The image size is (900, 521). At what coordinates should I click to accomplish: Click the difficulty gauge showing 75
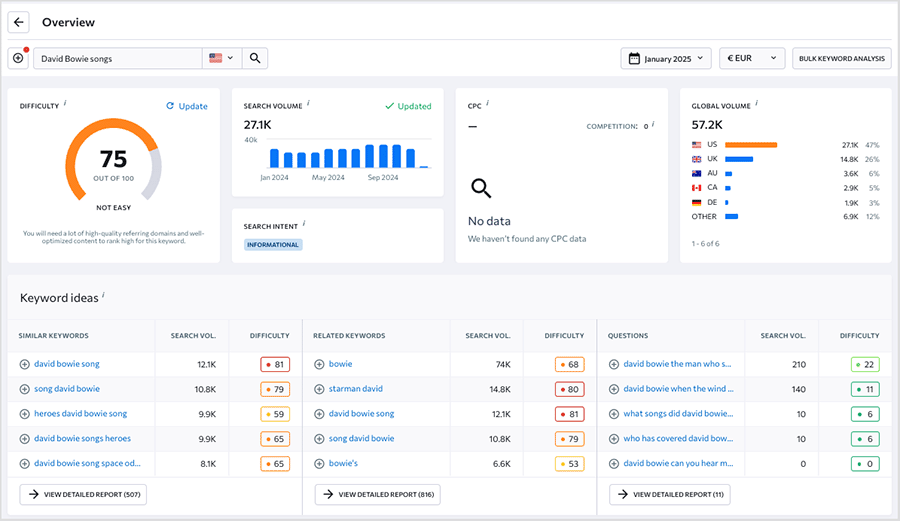click(x=114, y=160)
